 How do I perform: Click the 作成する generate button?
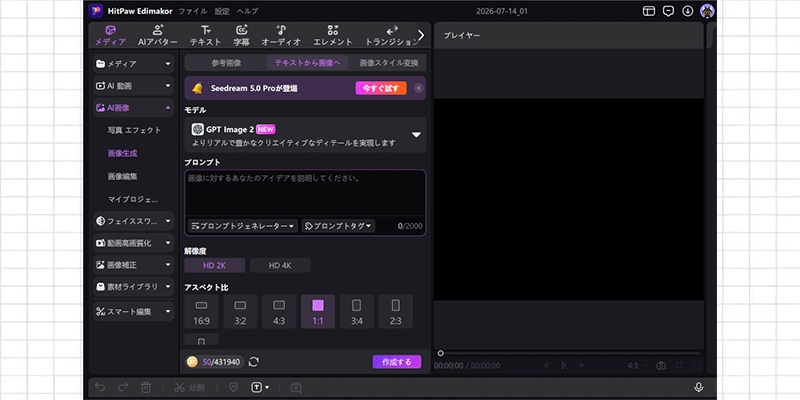click(397, 362)
